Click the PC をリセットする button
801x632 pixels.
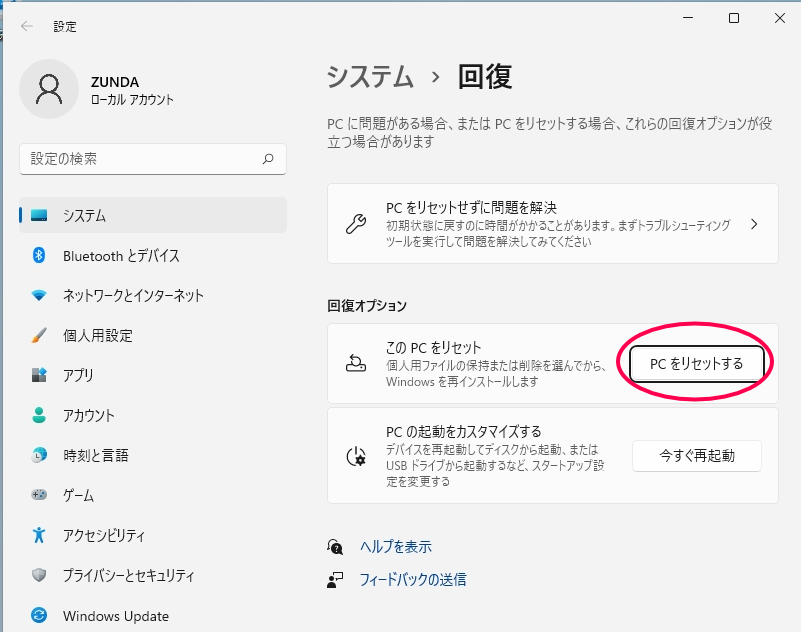point(697,363)
